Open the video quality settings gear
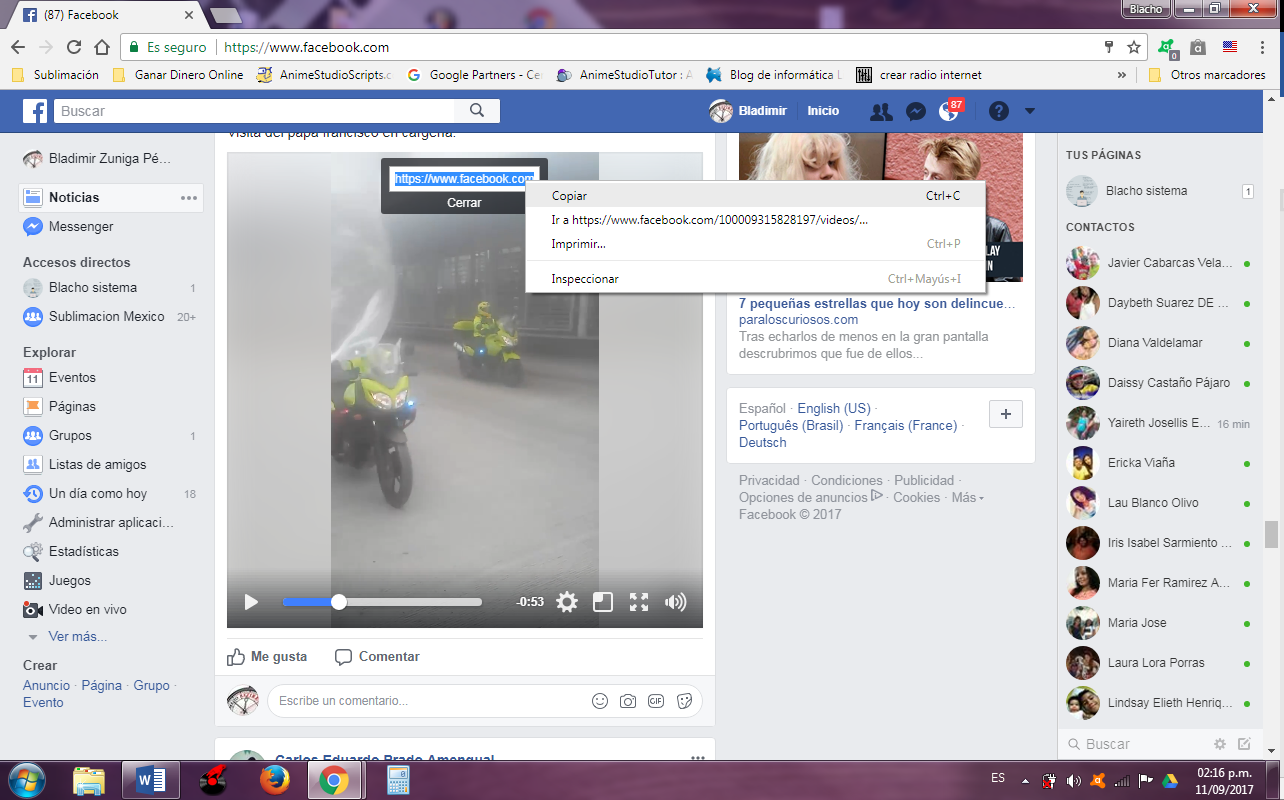 (x=566, y=601)
